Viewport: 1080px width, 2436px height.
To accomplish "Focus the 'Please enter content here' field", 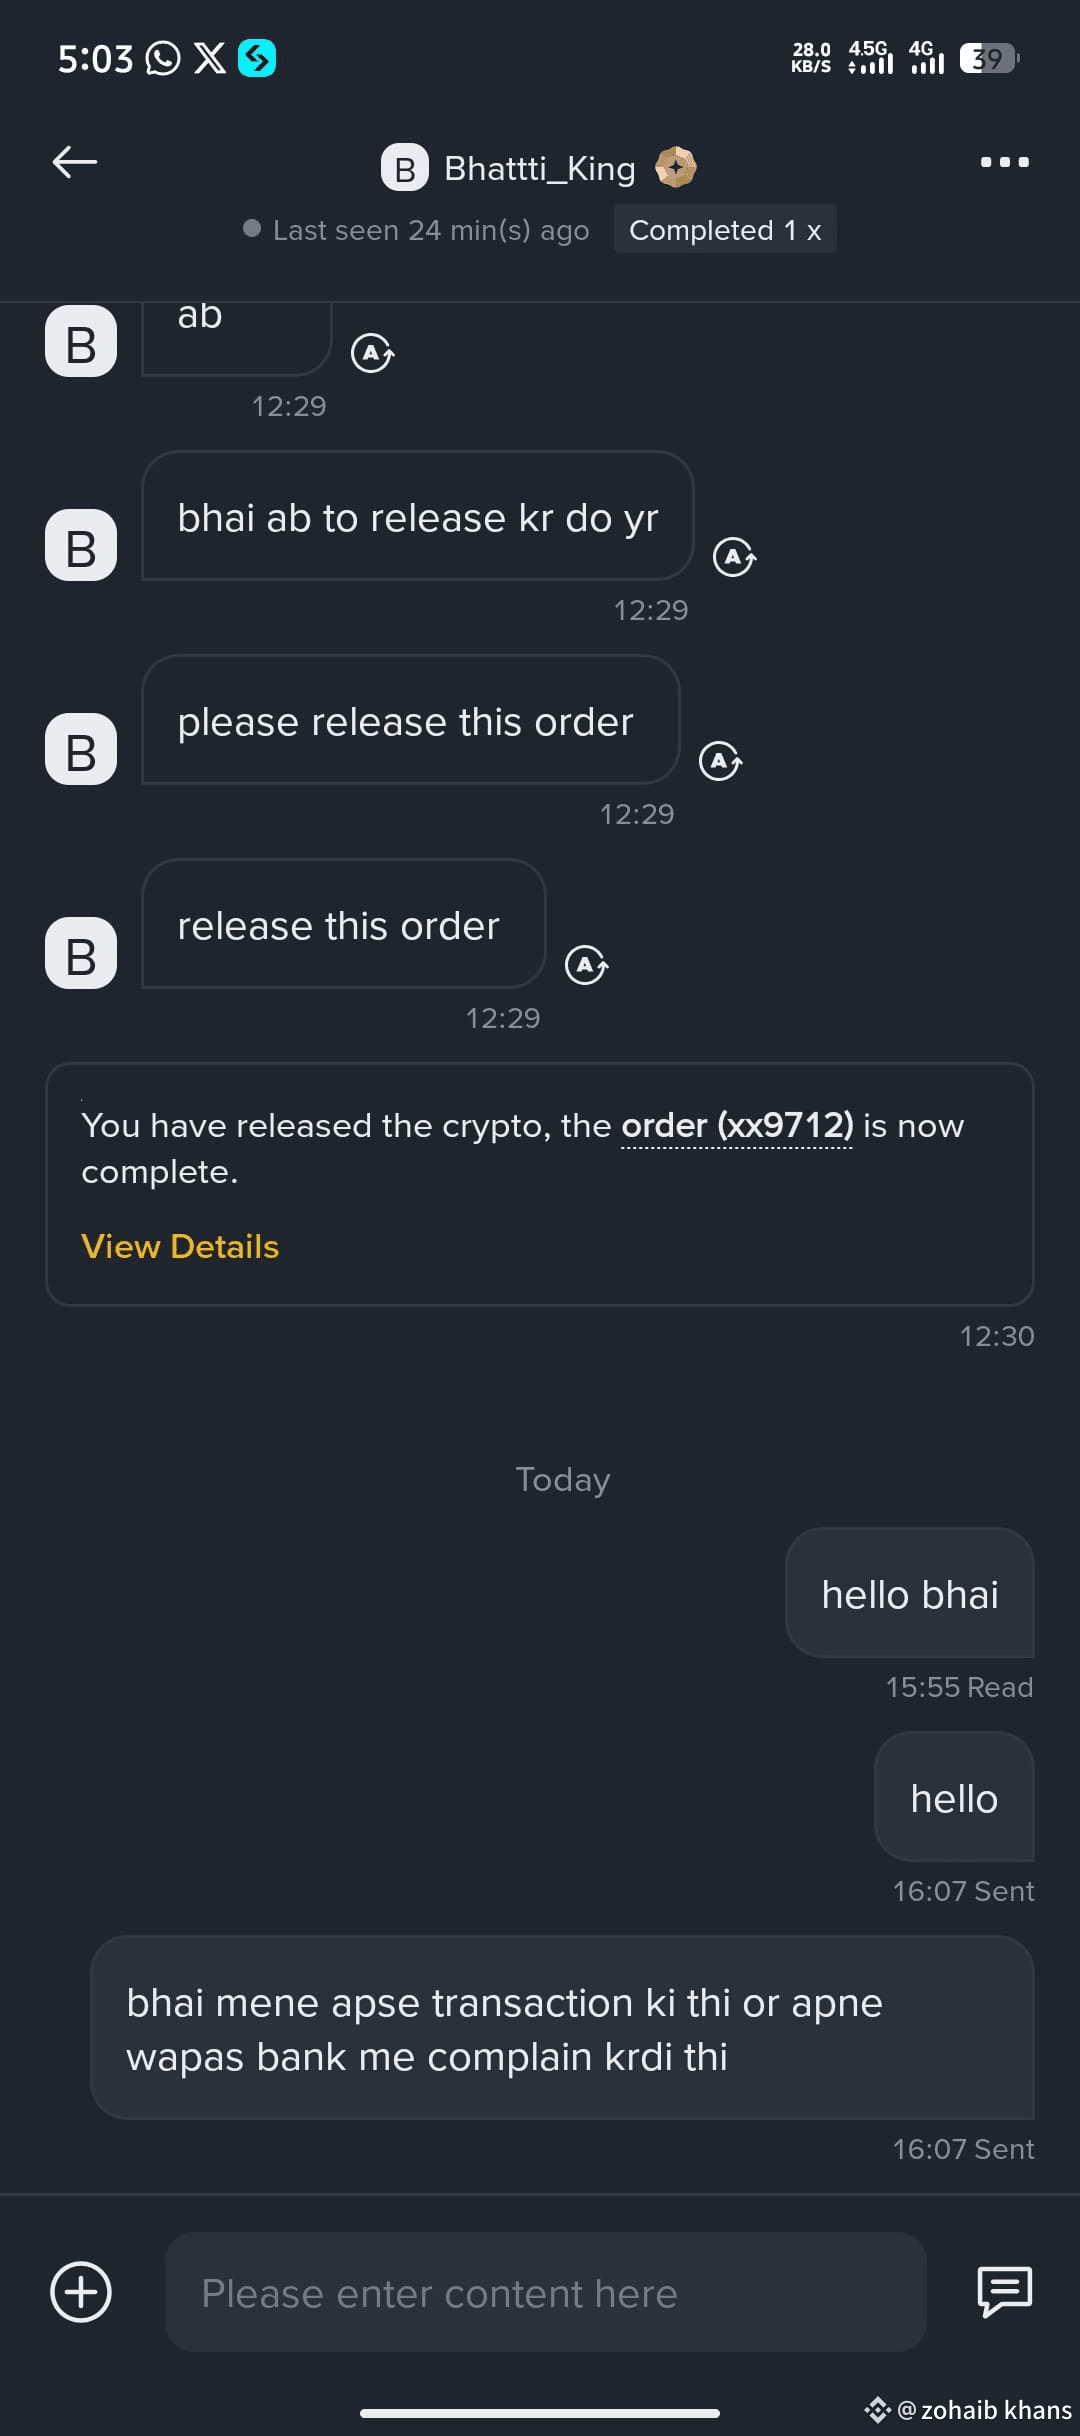I will 545,2292.
